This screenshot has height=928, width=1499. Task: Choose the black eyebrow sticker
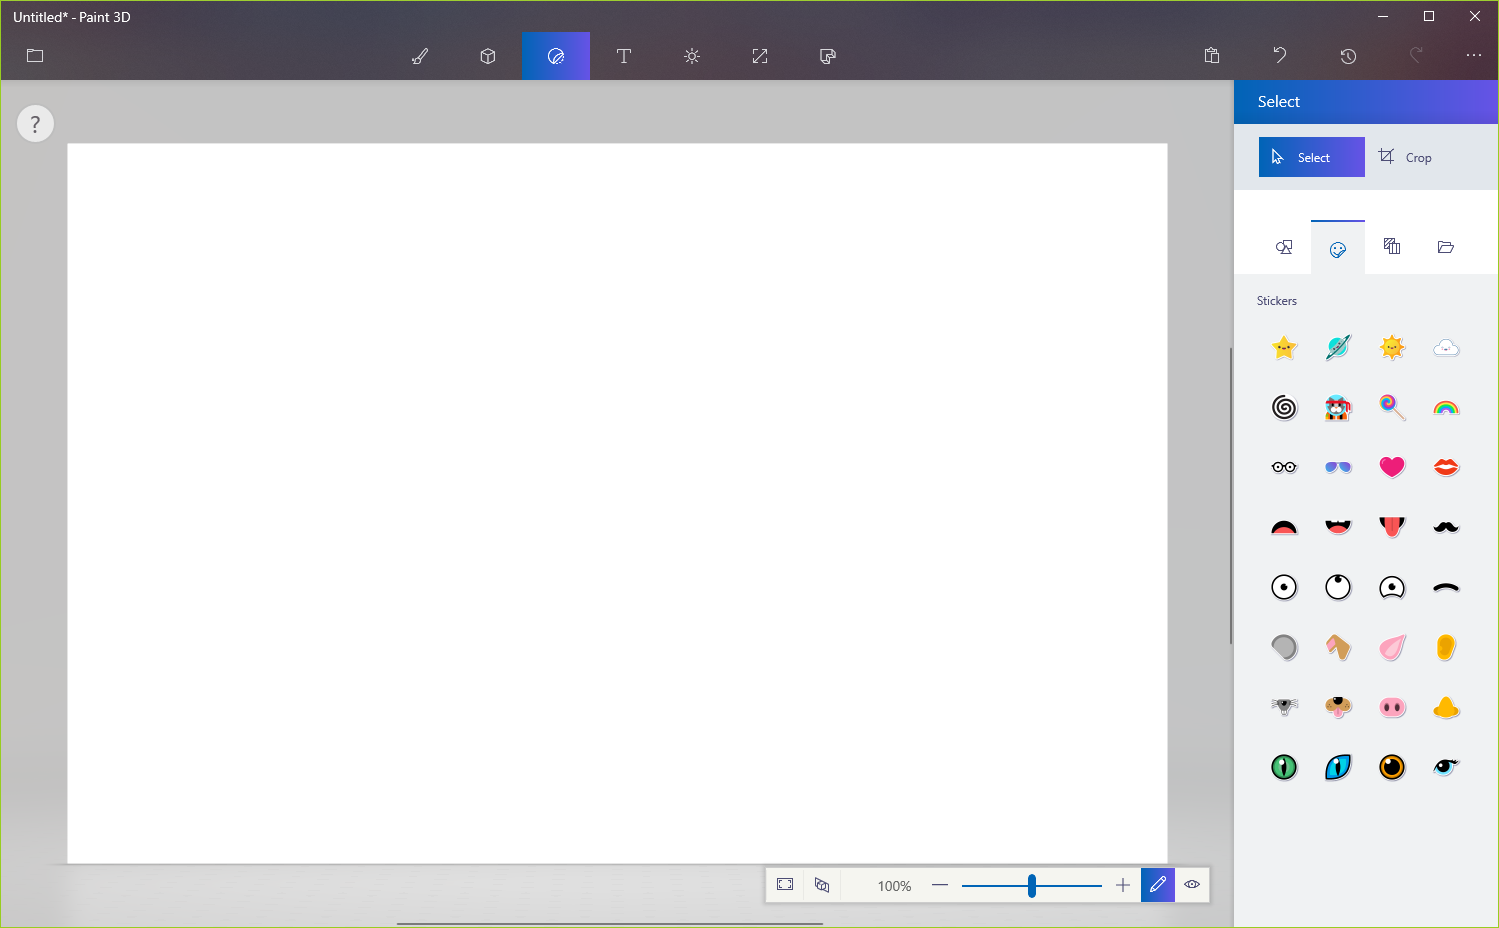pos(1446,587)
